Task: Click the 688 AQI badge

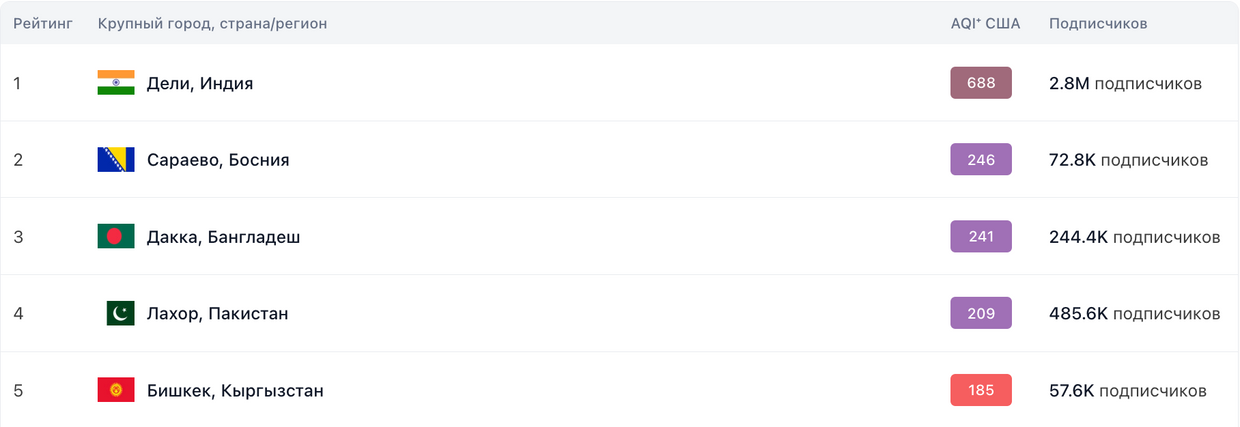Action: pyautogui.click(x=981, y=83)
